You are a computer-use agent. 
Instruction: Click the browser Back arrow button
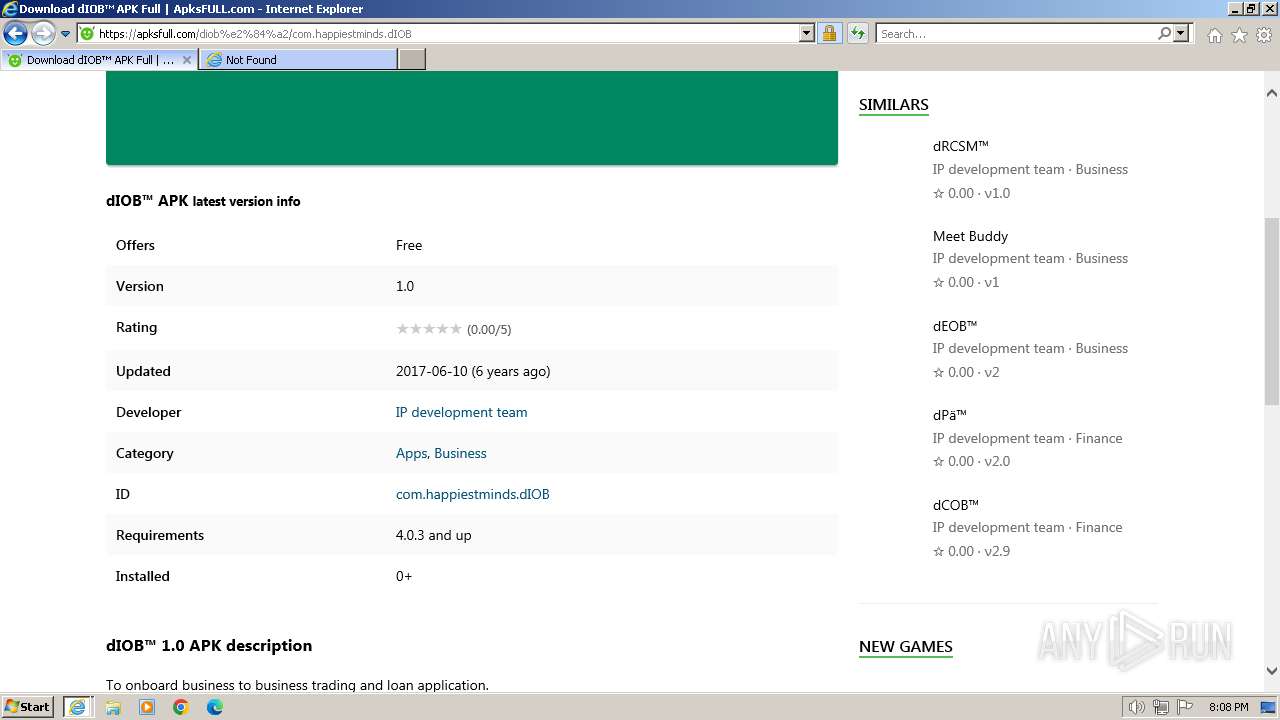[16, 33]
